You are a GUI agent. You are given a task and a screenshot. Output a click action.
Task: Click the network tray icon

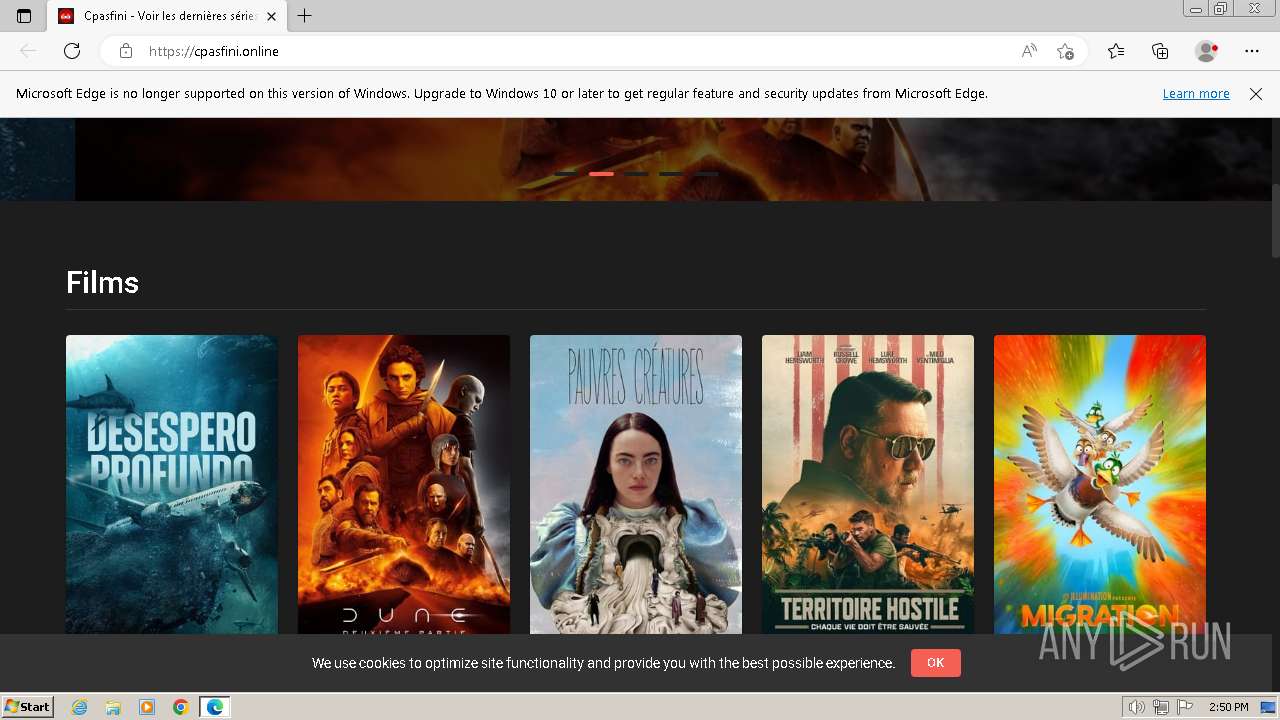[1160, 707]
